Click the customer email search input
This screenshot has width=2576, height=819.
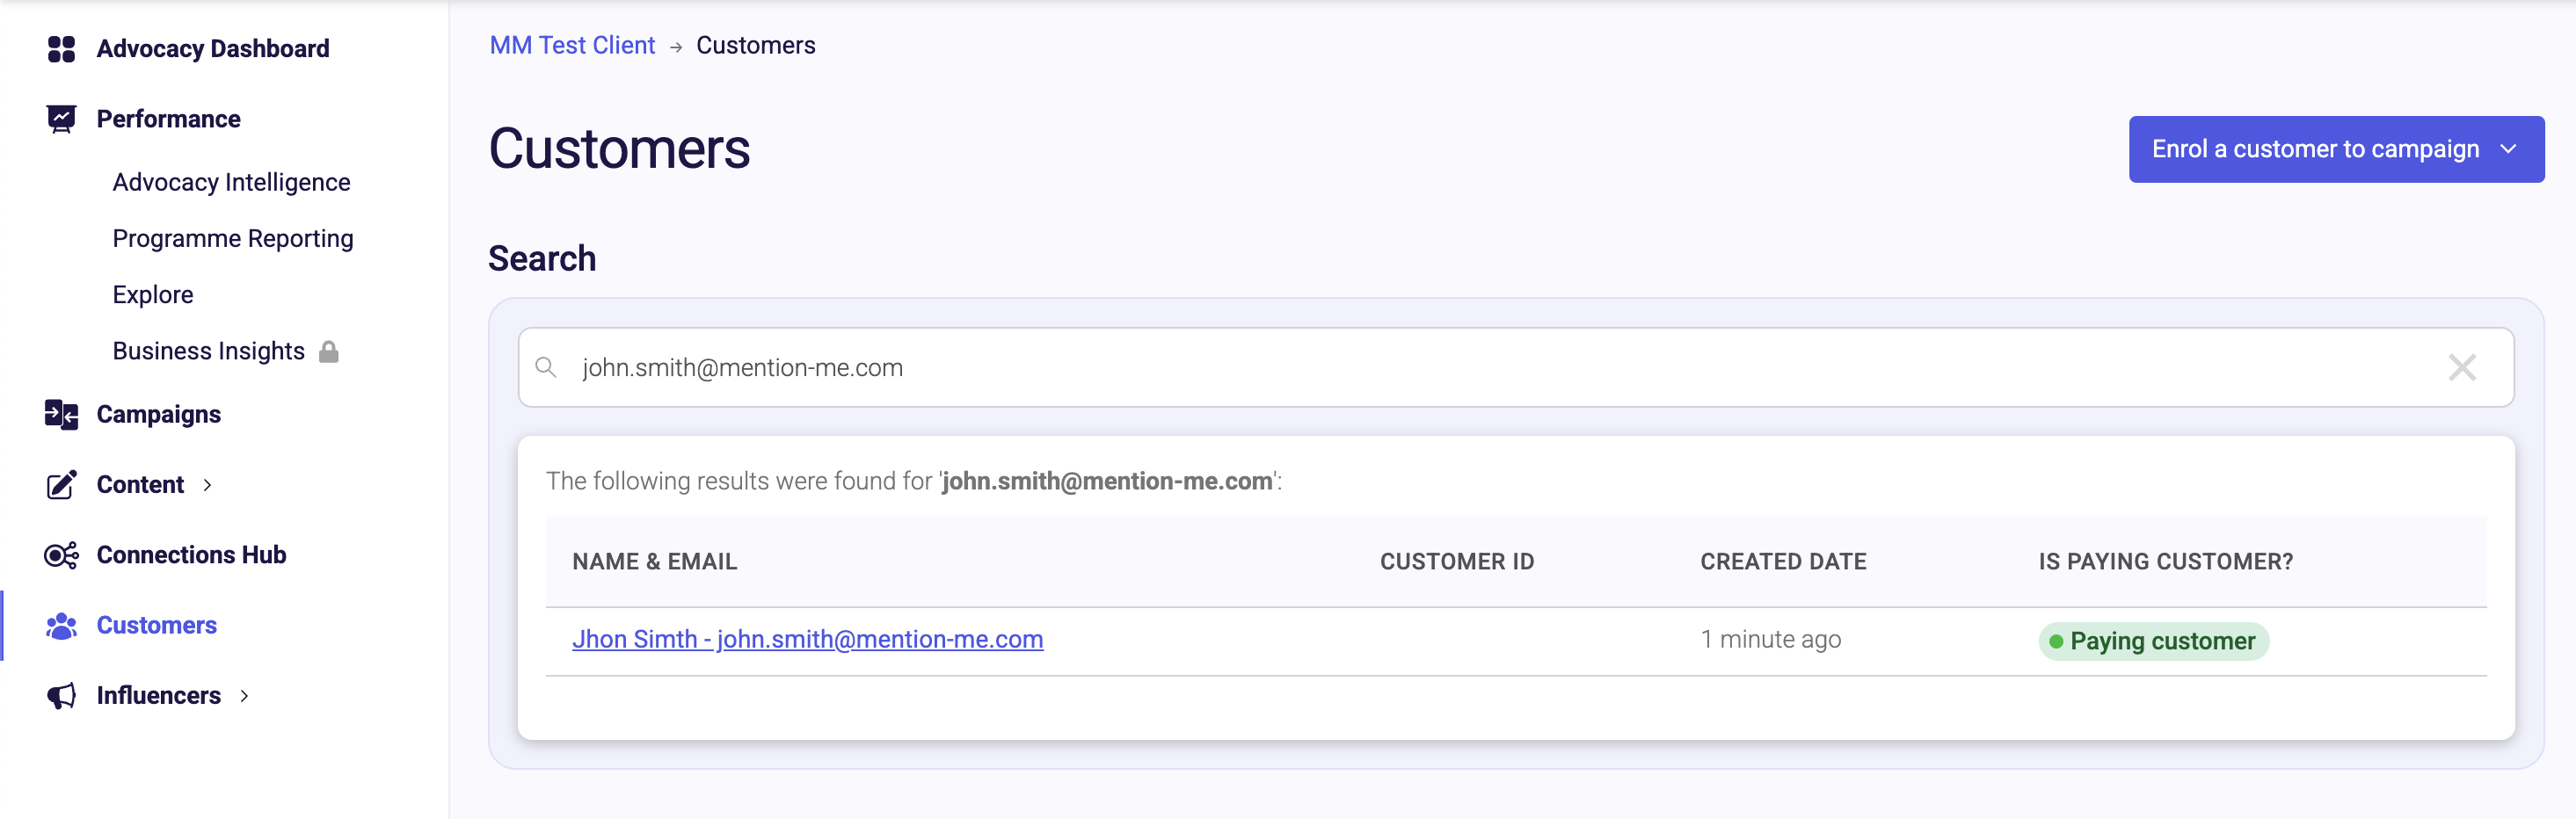pyautogui.click(x=1515, y=367)
